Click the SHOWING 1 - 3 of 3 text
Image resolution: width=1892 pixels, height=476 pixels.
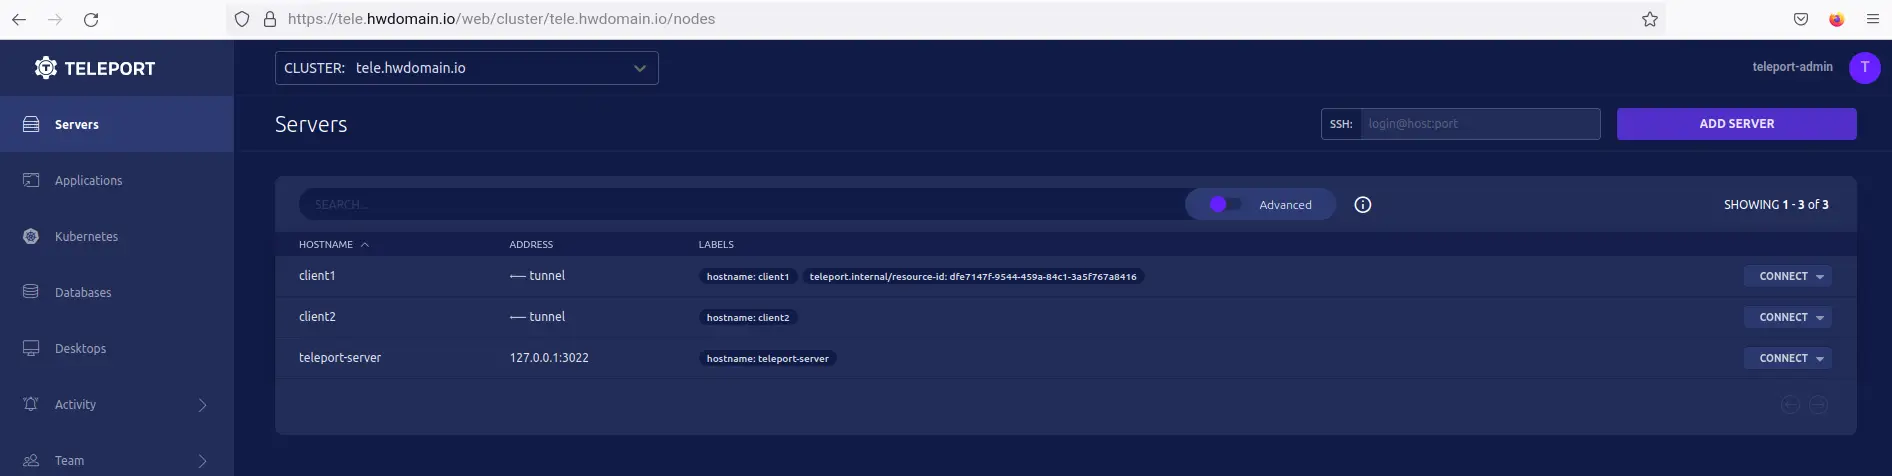[1776, 204]
